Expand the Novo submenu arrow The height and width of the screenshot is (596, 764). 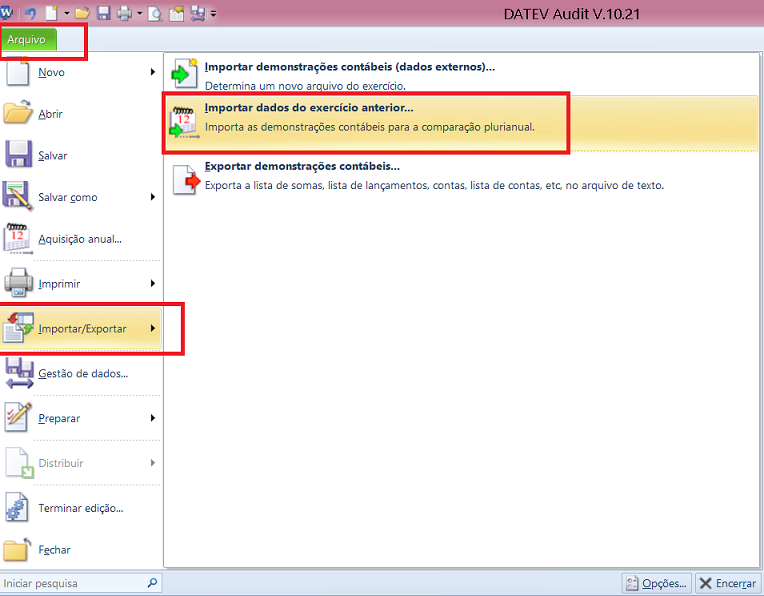153,72
